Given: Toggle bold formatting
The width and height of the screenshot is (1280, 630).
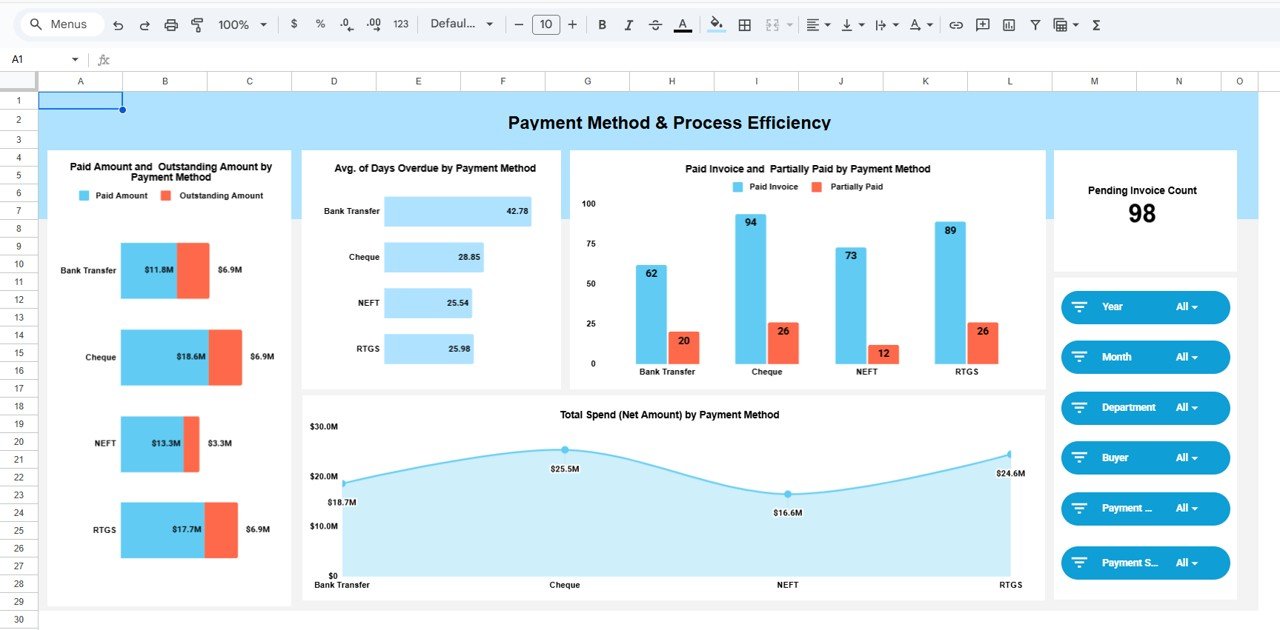Looking at the screenshot, I should pyautogui.click(x=602, y=24).
